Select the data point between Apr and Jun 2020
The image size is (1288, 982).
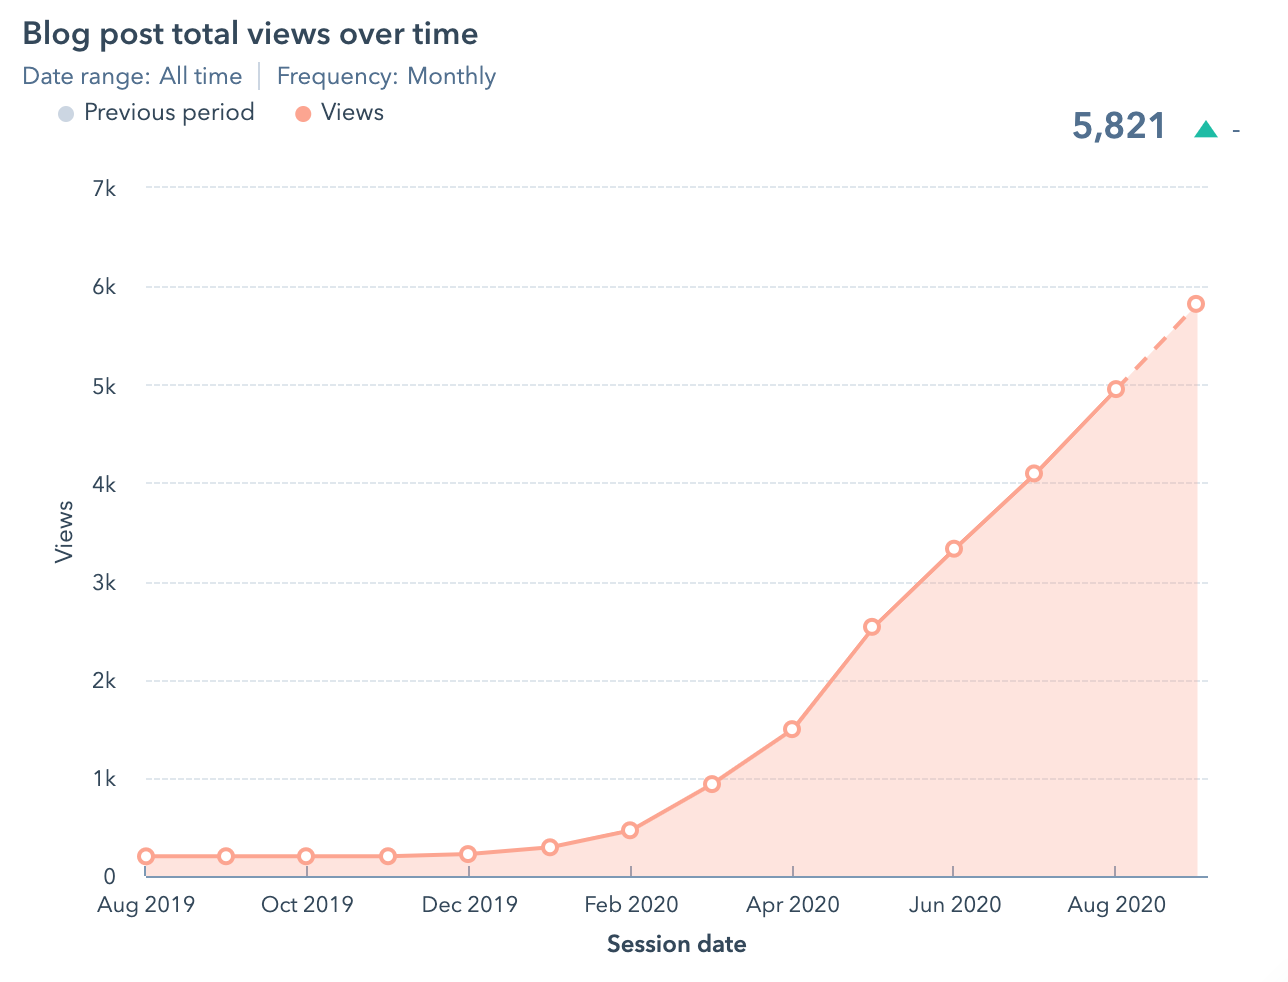[872, 627]
